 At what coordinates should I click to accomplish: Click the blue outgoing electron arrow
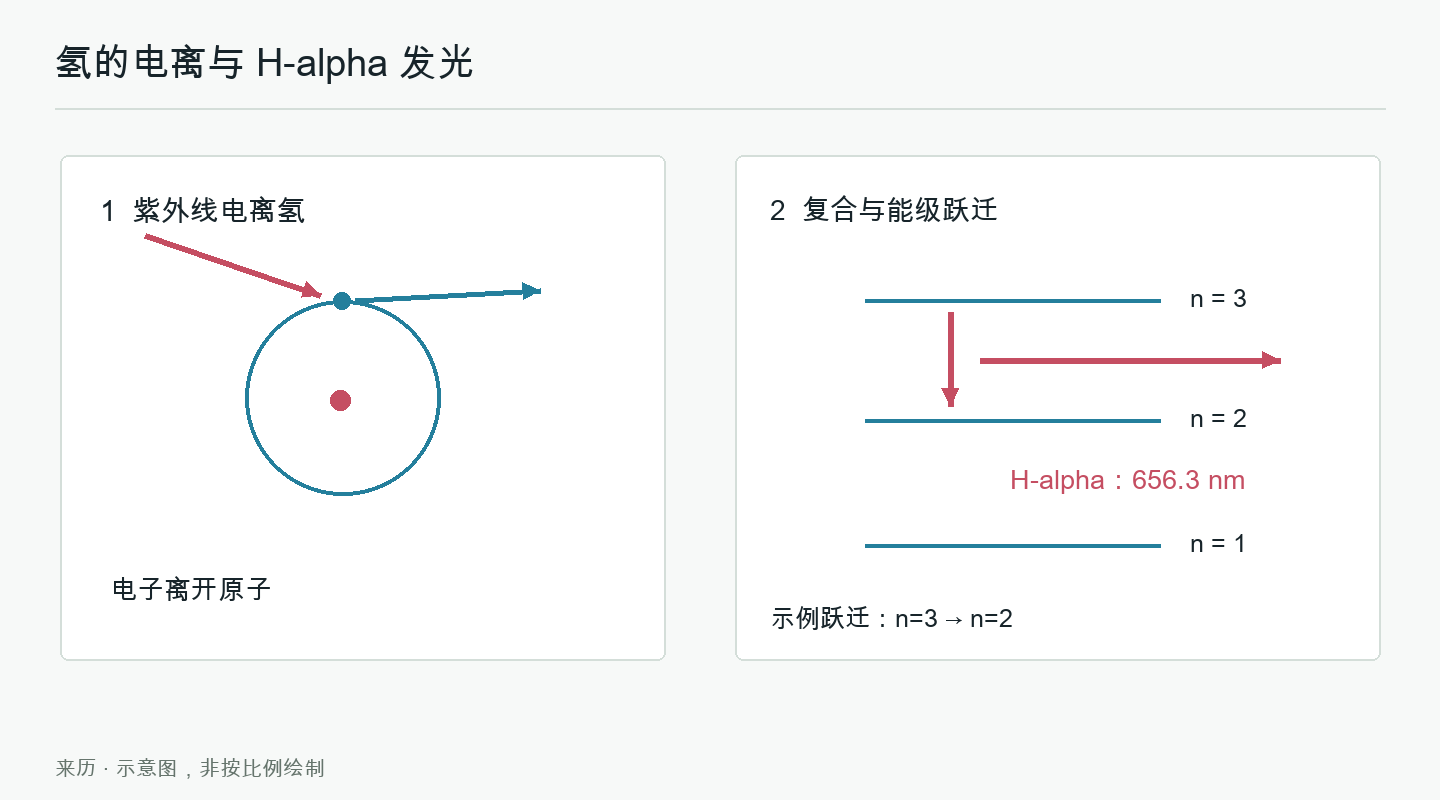pyautogui.click(x=447, y=295)
